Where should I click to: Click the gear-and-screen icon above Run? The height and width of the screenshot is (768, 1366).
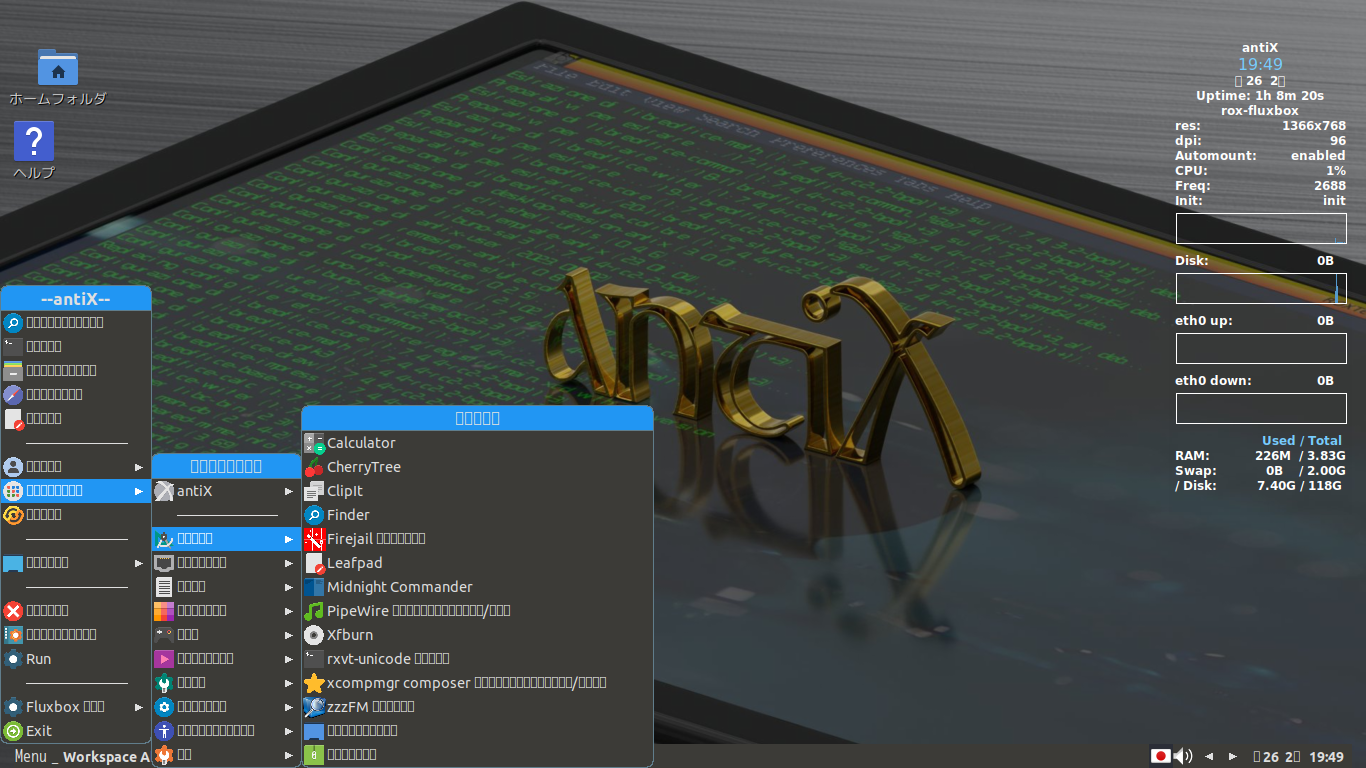coord(13,635)
